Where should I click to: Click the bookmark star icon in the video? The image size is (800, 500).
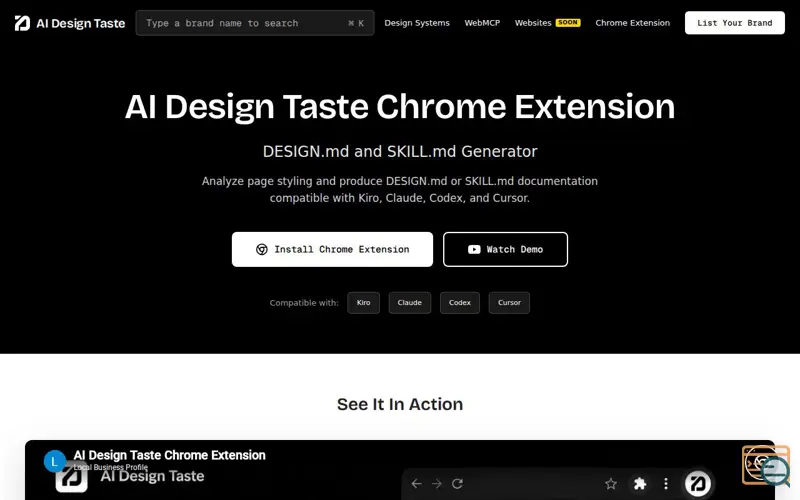coord(611,484)
